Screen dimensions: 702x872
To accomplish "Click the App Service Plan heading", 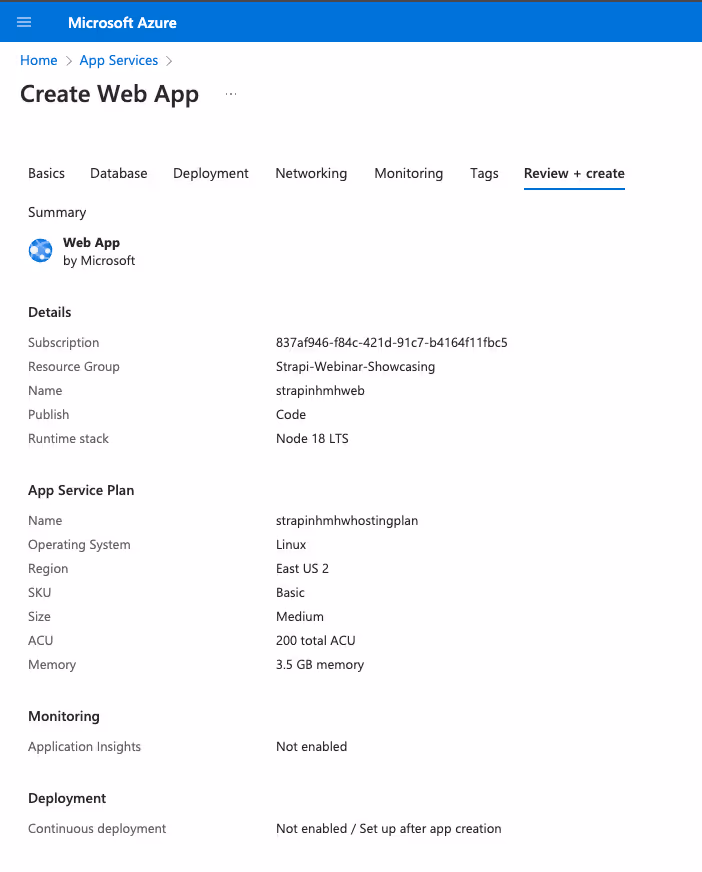I will coord(81,490).
